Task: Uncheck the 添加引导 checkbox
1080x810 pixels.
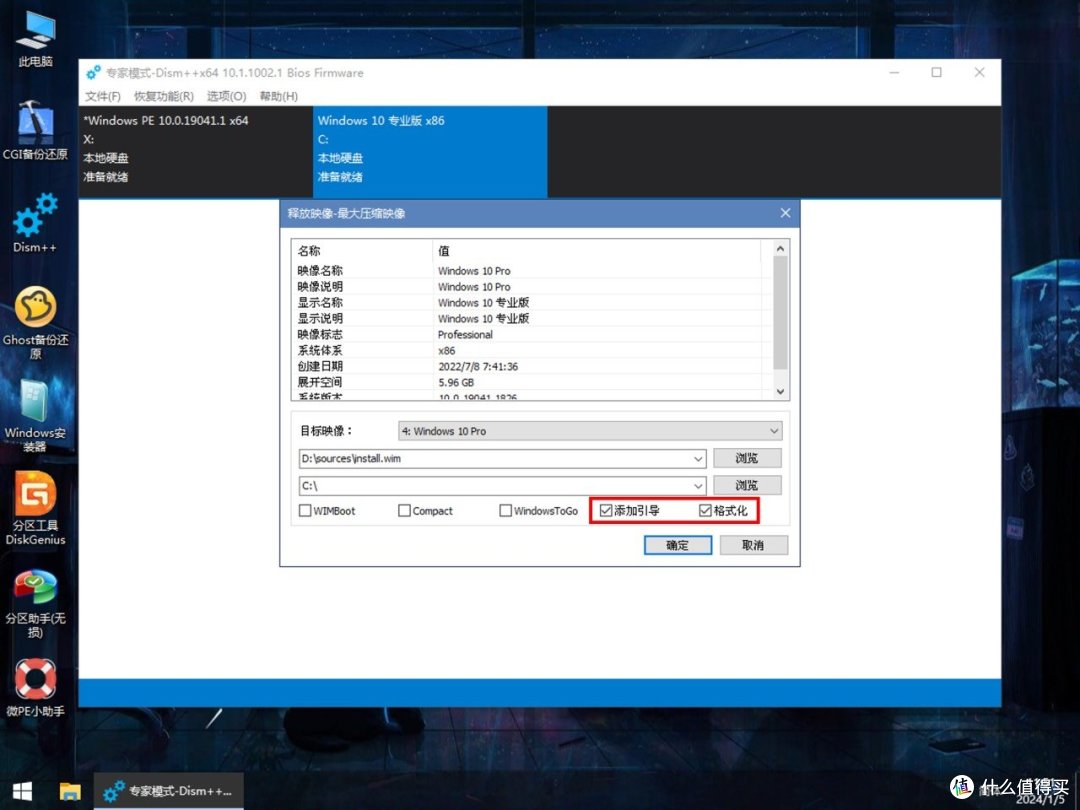Action: 606,510
